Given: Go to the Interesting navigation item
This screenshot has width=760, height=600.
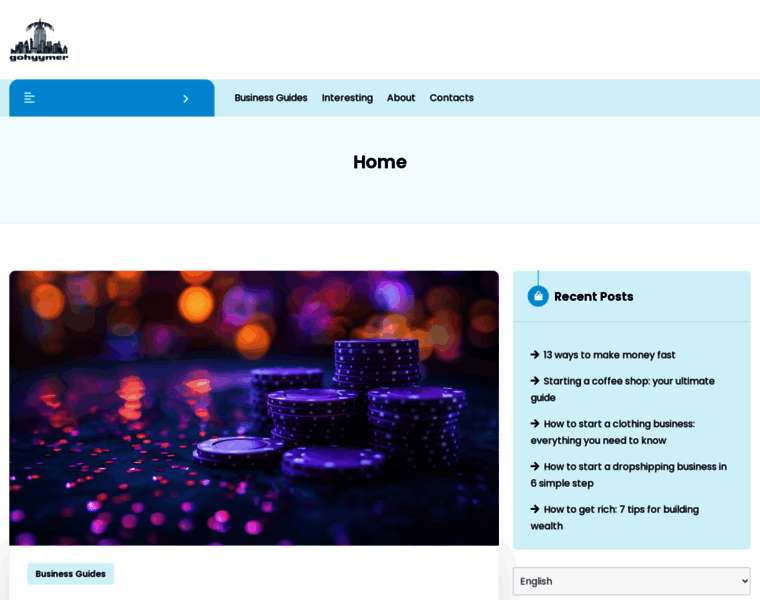Looking at the screenshot, I should coord(347,98).
